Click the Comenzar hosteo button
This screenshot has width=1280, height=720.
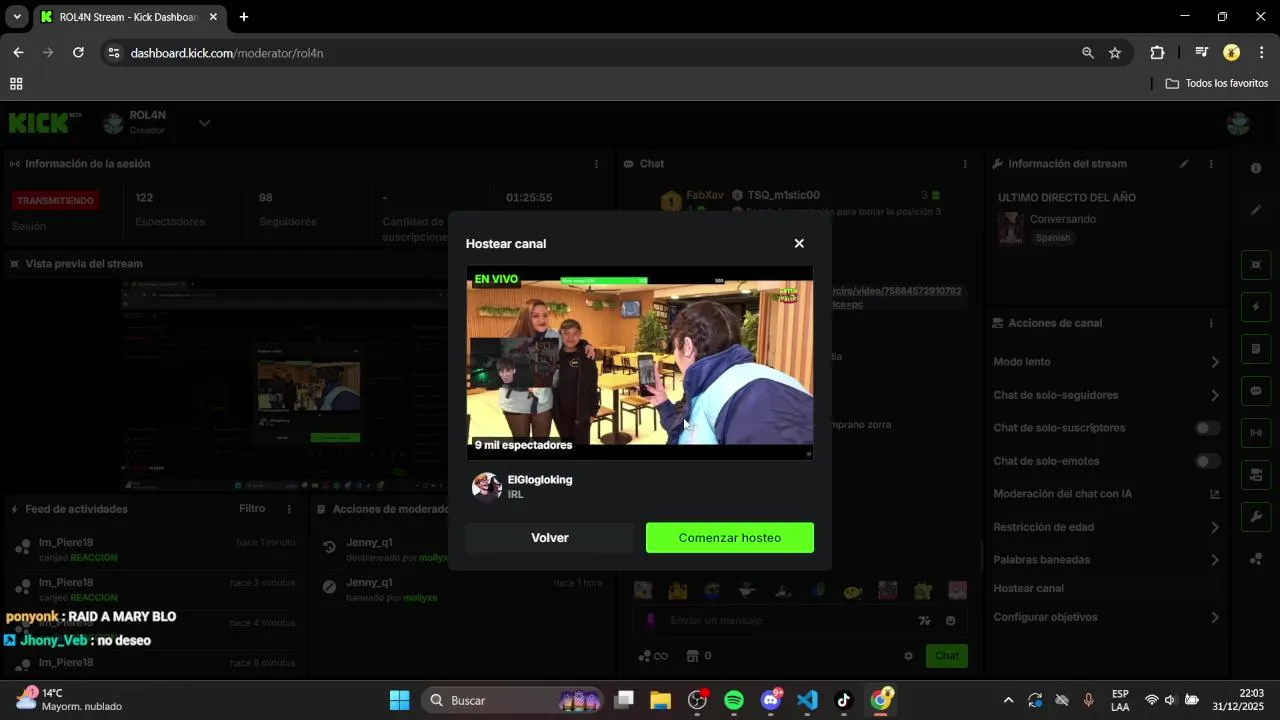730,538
